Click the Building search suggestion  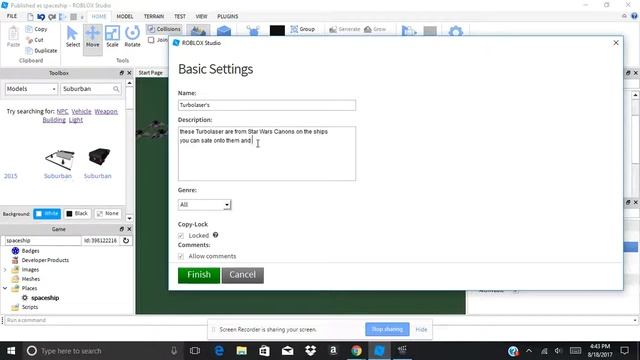54,120
